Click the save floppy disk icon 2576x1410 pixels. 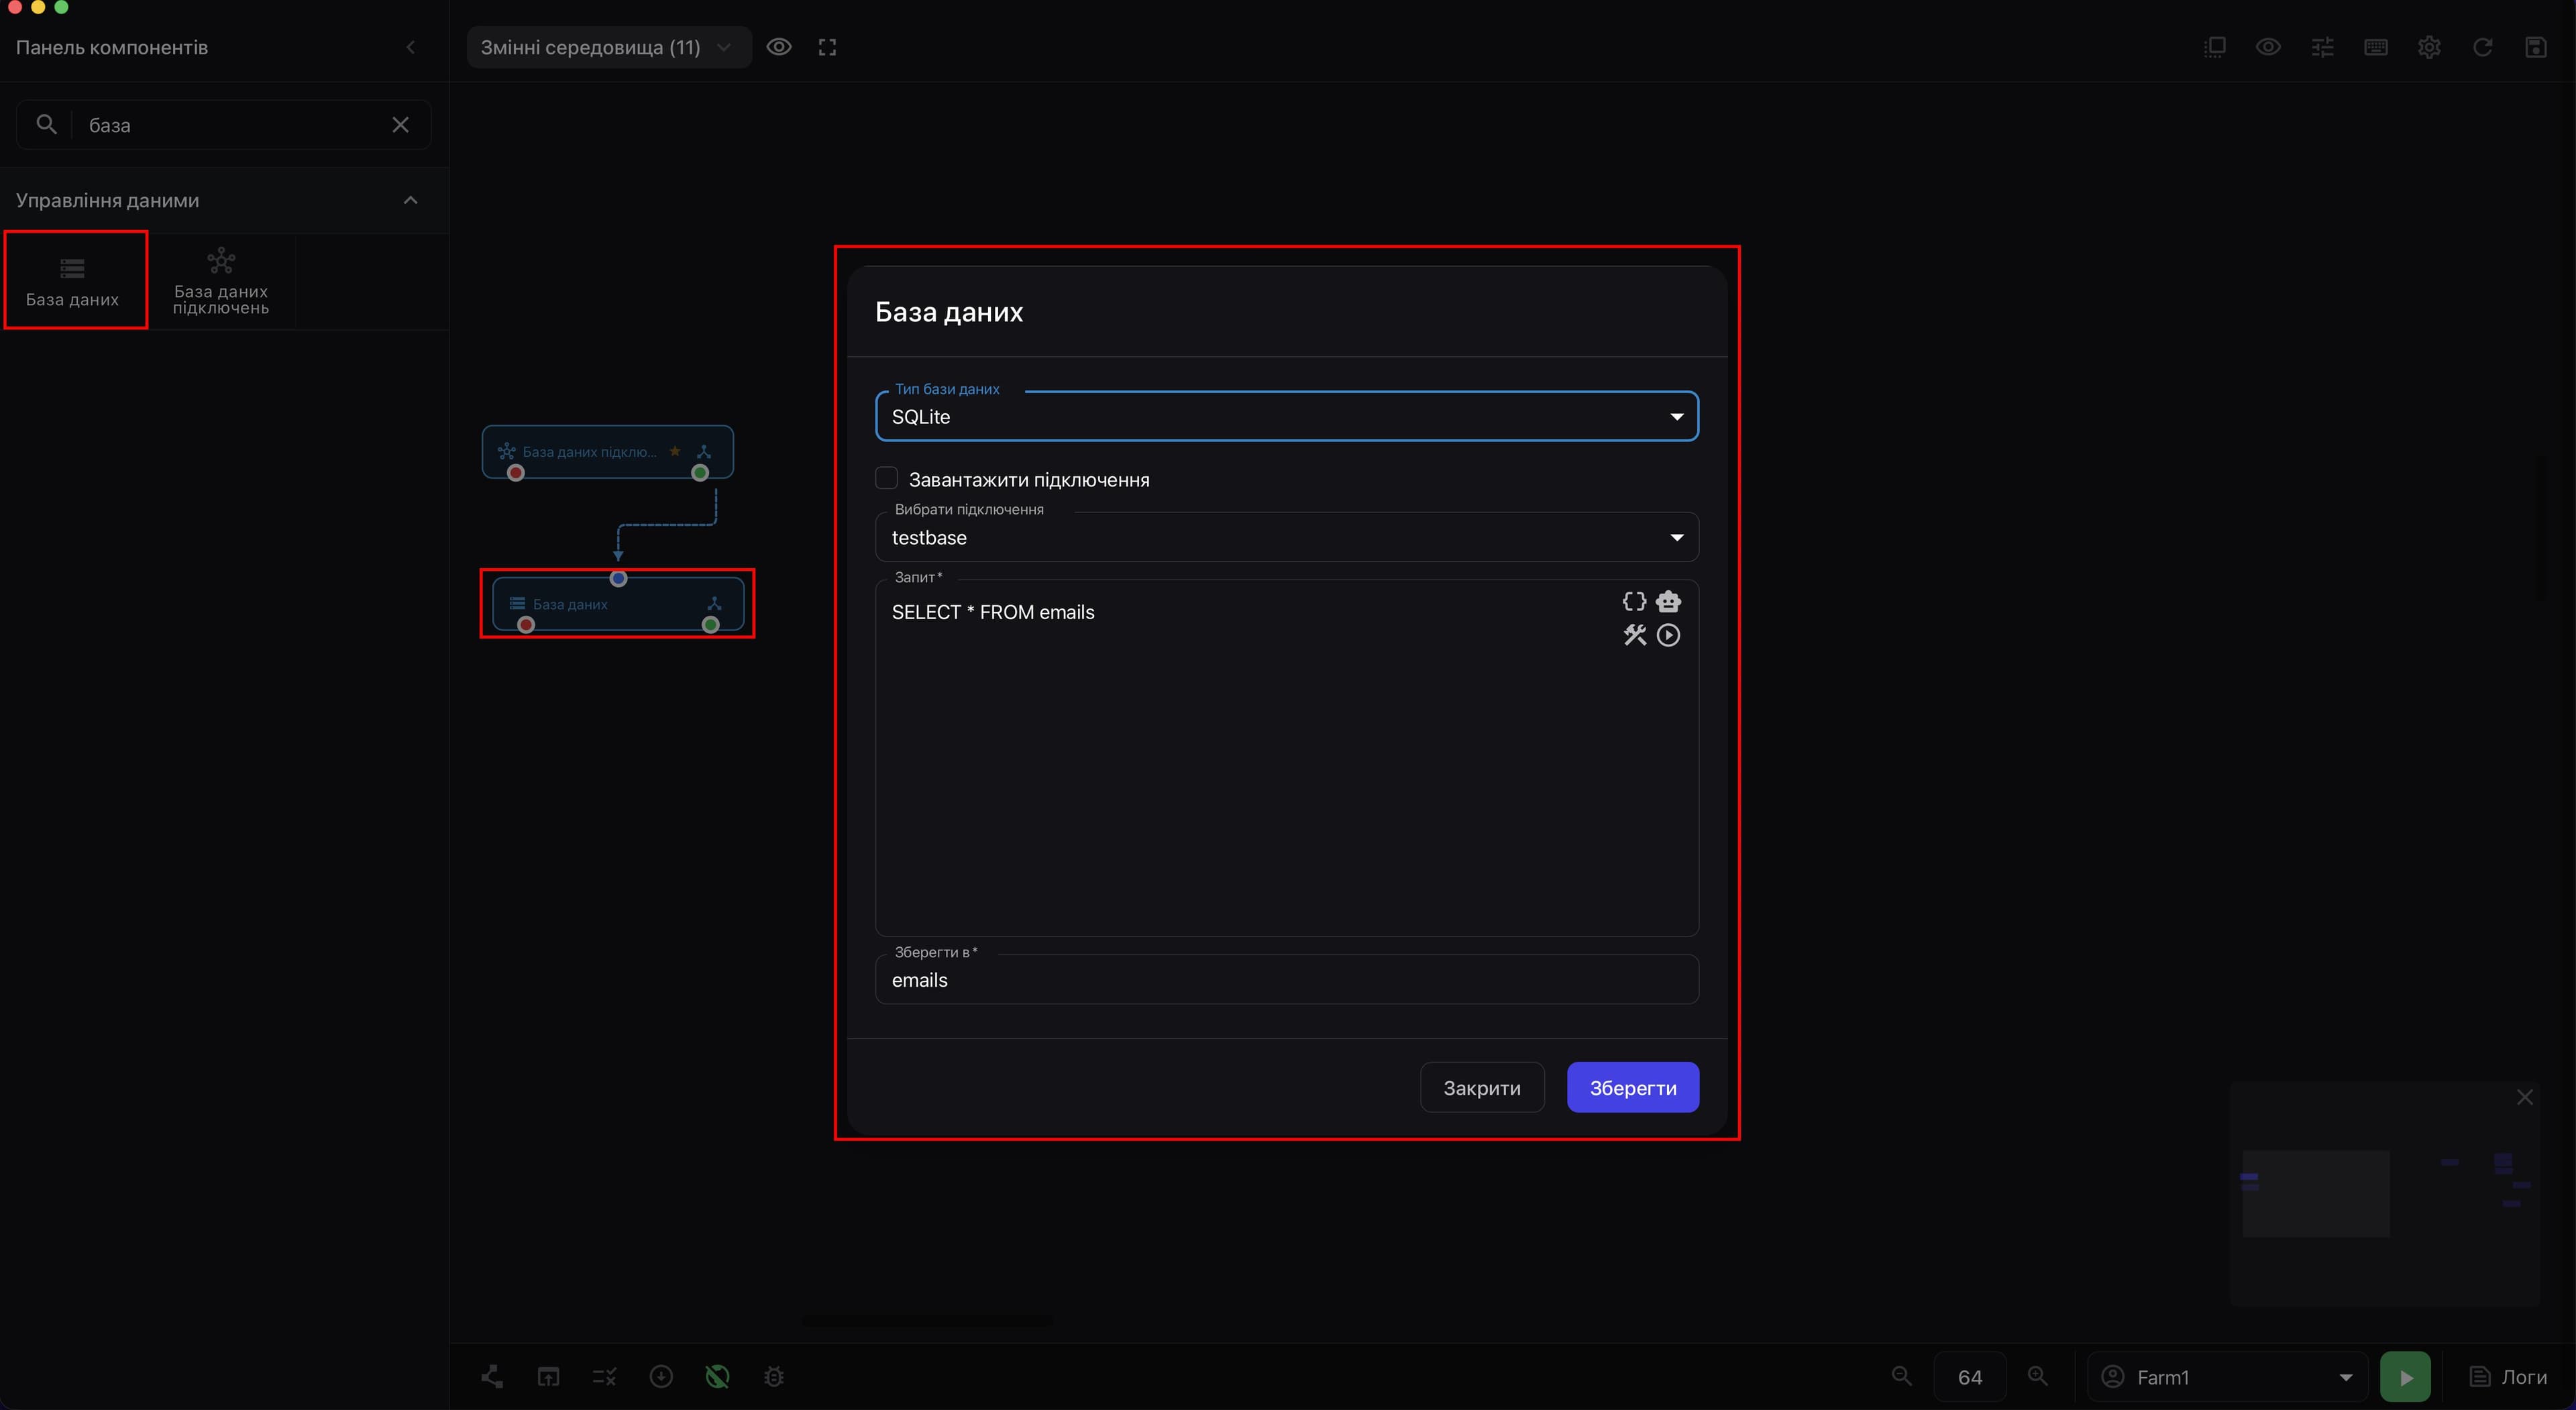coord(2536,47)
